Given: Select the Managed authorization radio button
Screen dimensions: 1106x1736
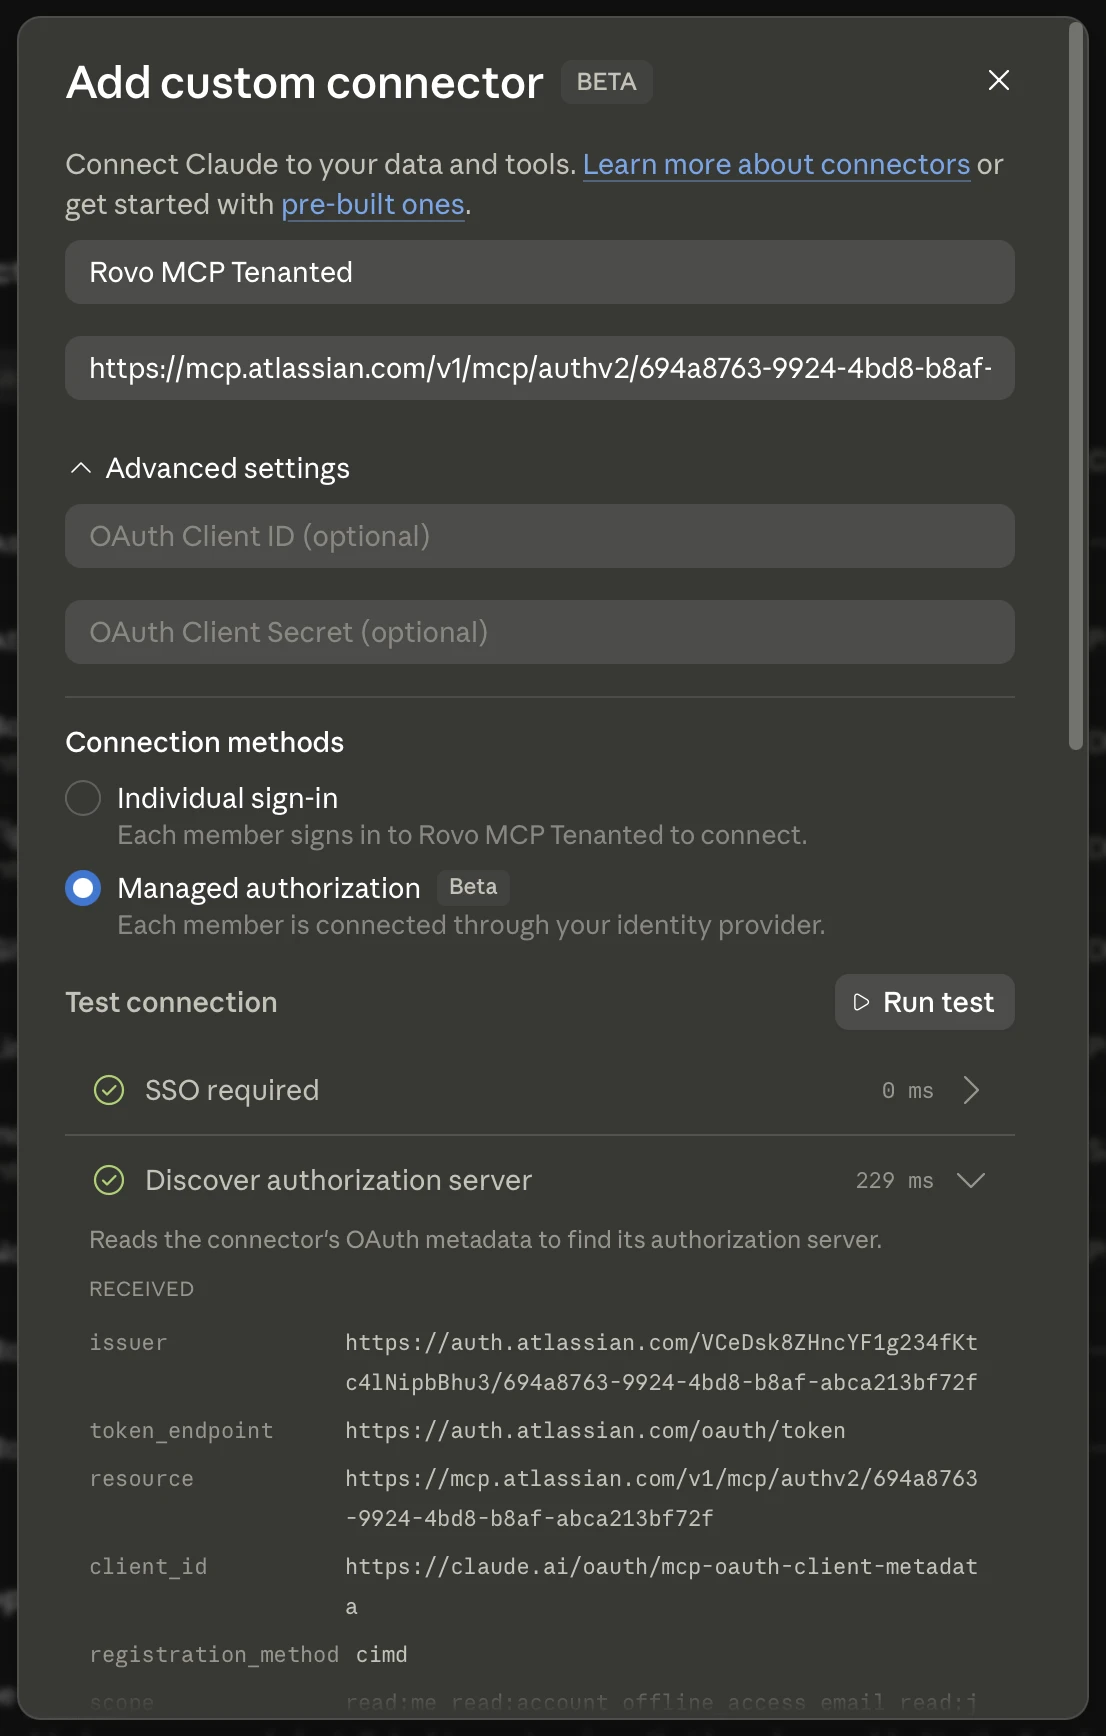Looking at the screenshot, I should (x=83, y=888).
